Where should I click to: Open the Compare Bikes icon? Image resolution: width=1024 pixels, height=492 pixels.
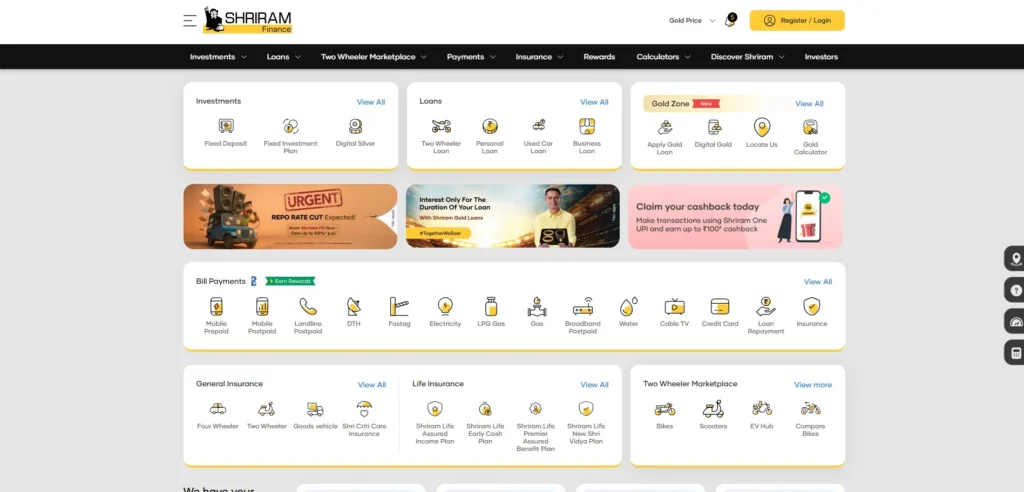[810, 409]
